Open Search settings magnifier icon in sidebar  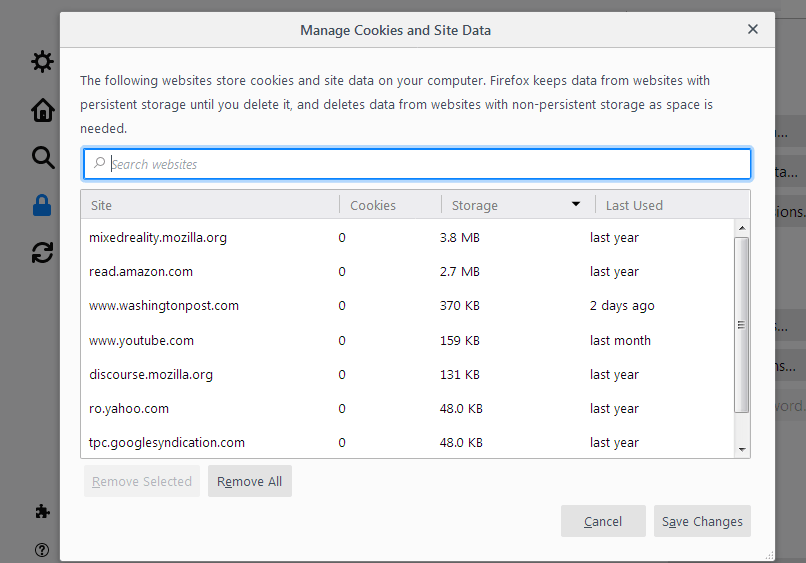(43, 157)
